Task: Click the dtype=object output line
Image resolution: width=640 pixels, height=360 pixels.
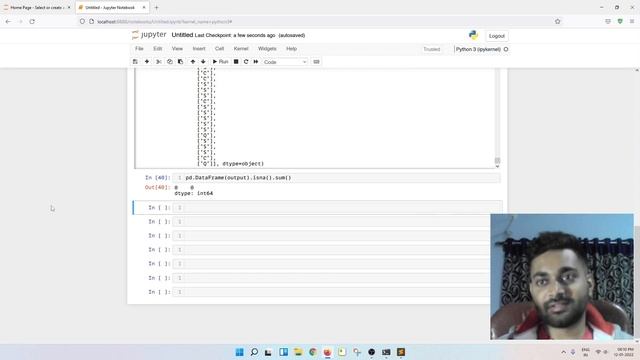Action: pos(231,164)
